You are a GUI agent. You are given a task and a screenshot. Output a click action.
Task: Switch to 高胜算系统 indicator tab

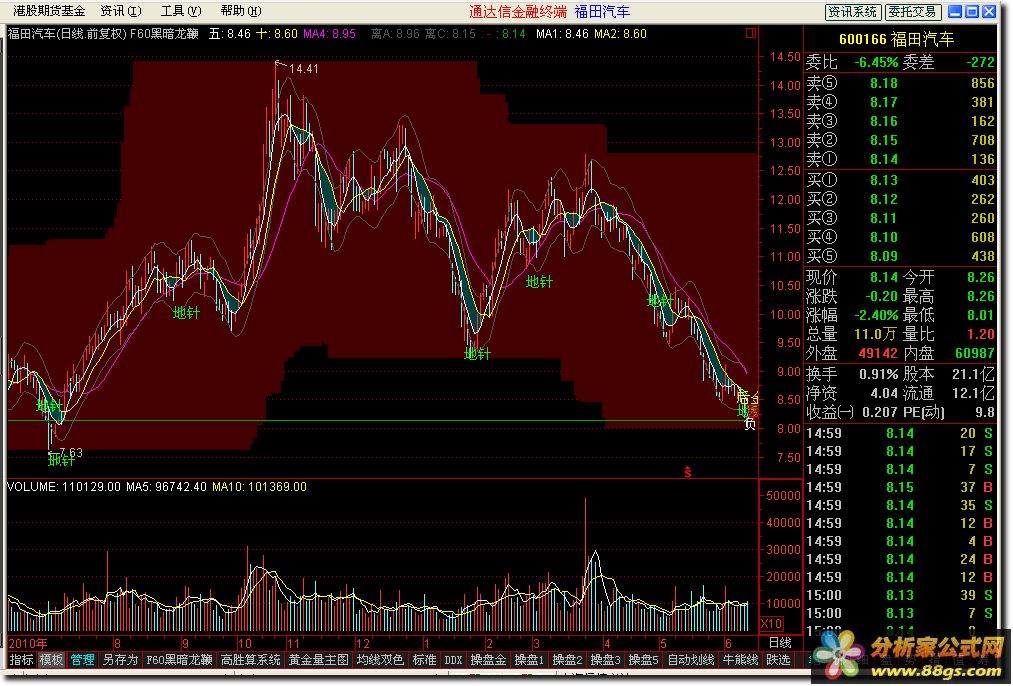tap(251, 660)
